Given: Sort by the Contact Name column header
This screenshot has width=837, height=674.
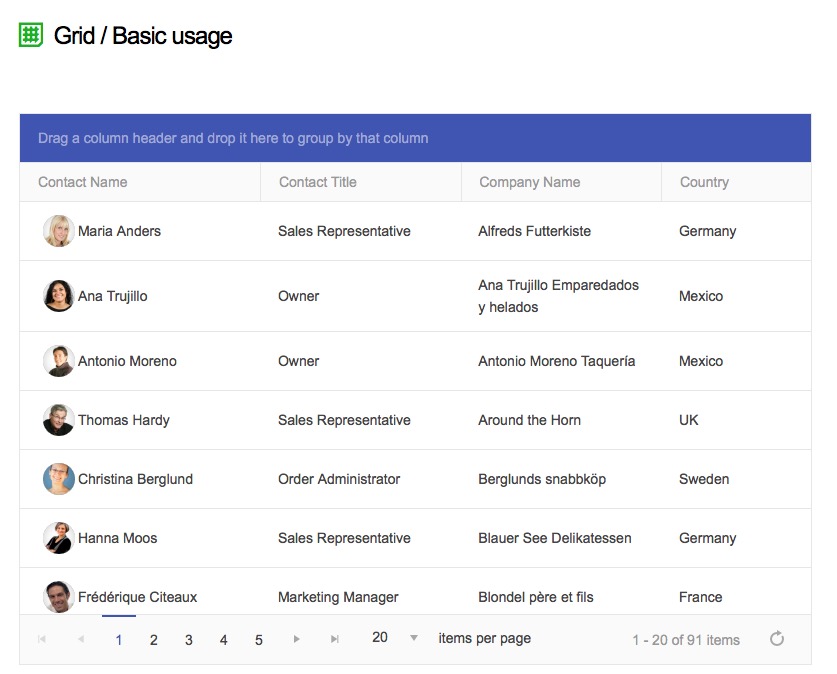Looking at the screenshot, I should (83, 182).
